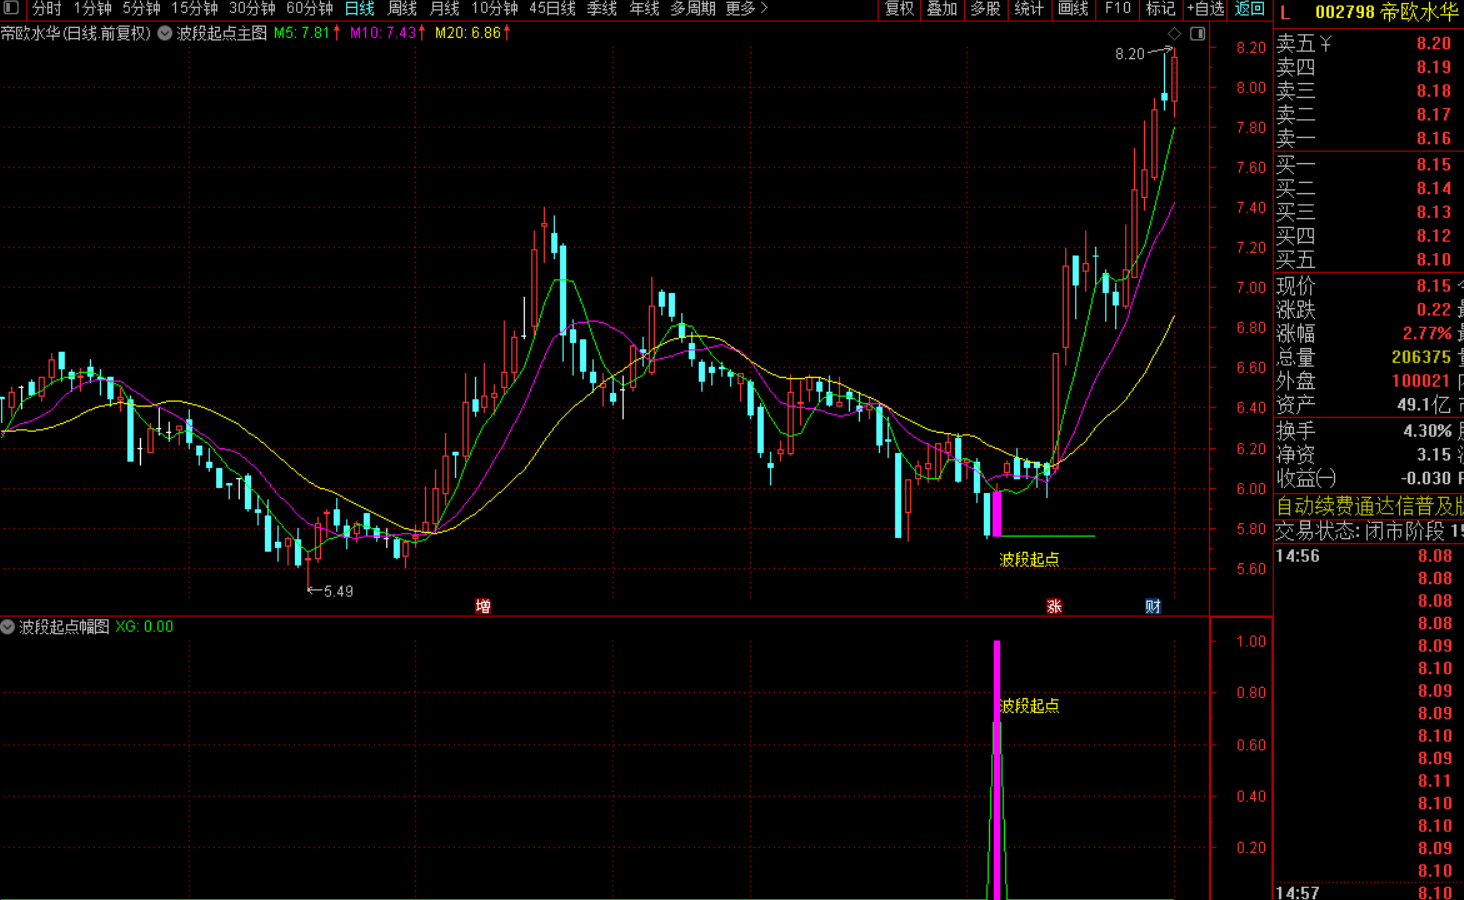Switch to the 15分钟 period tab
The height and width of the screenshot is (900, 1464).
194,9
